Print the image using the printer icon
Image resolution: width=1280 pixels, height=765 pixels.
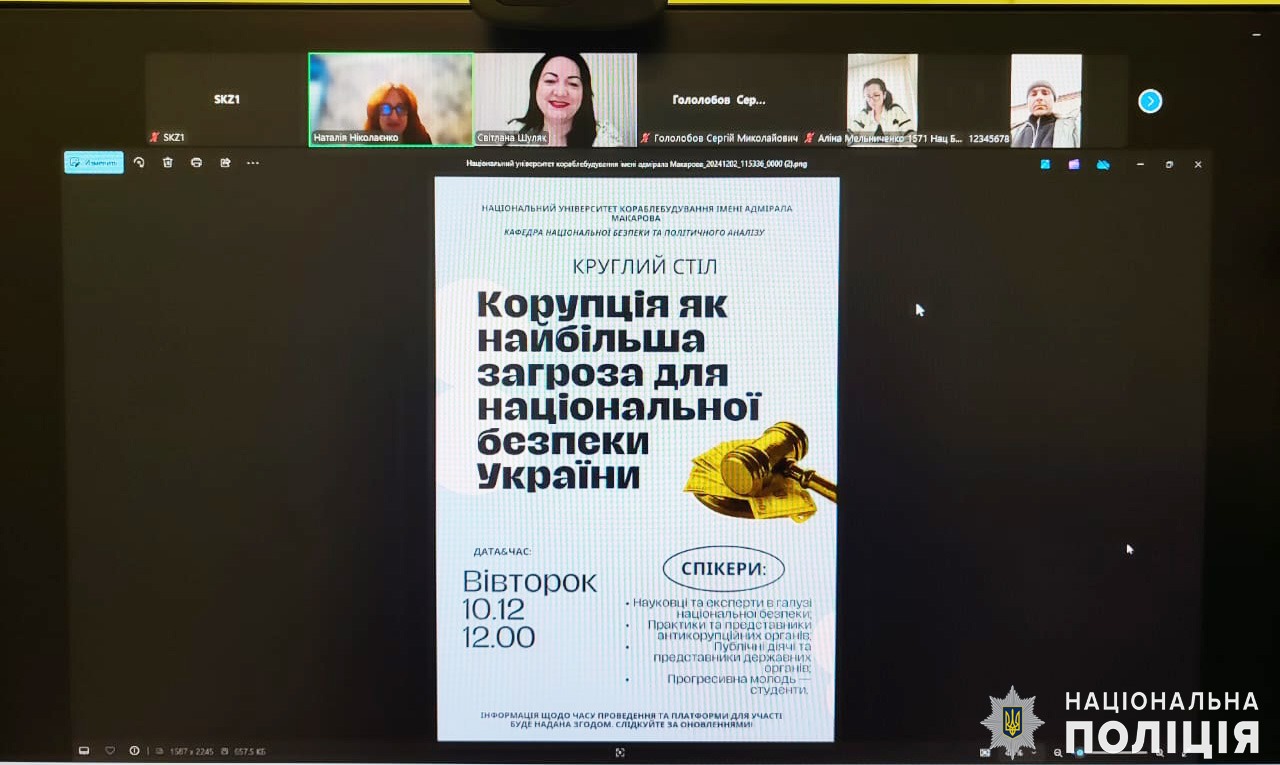[x=196, y=162]
